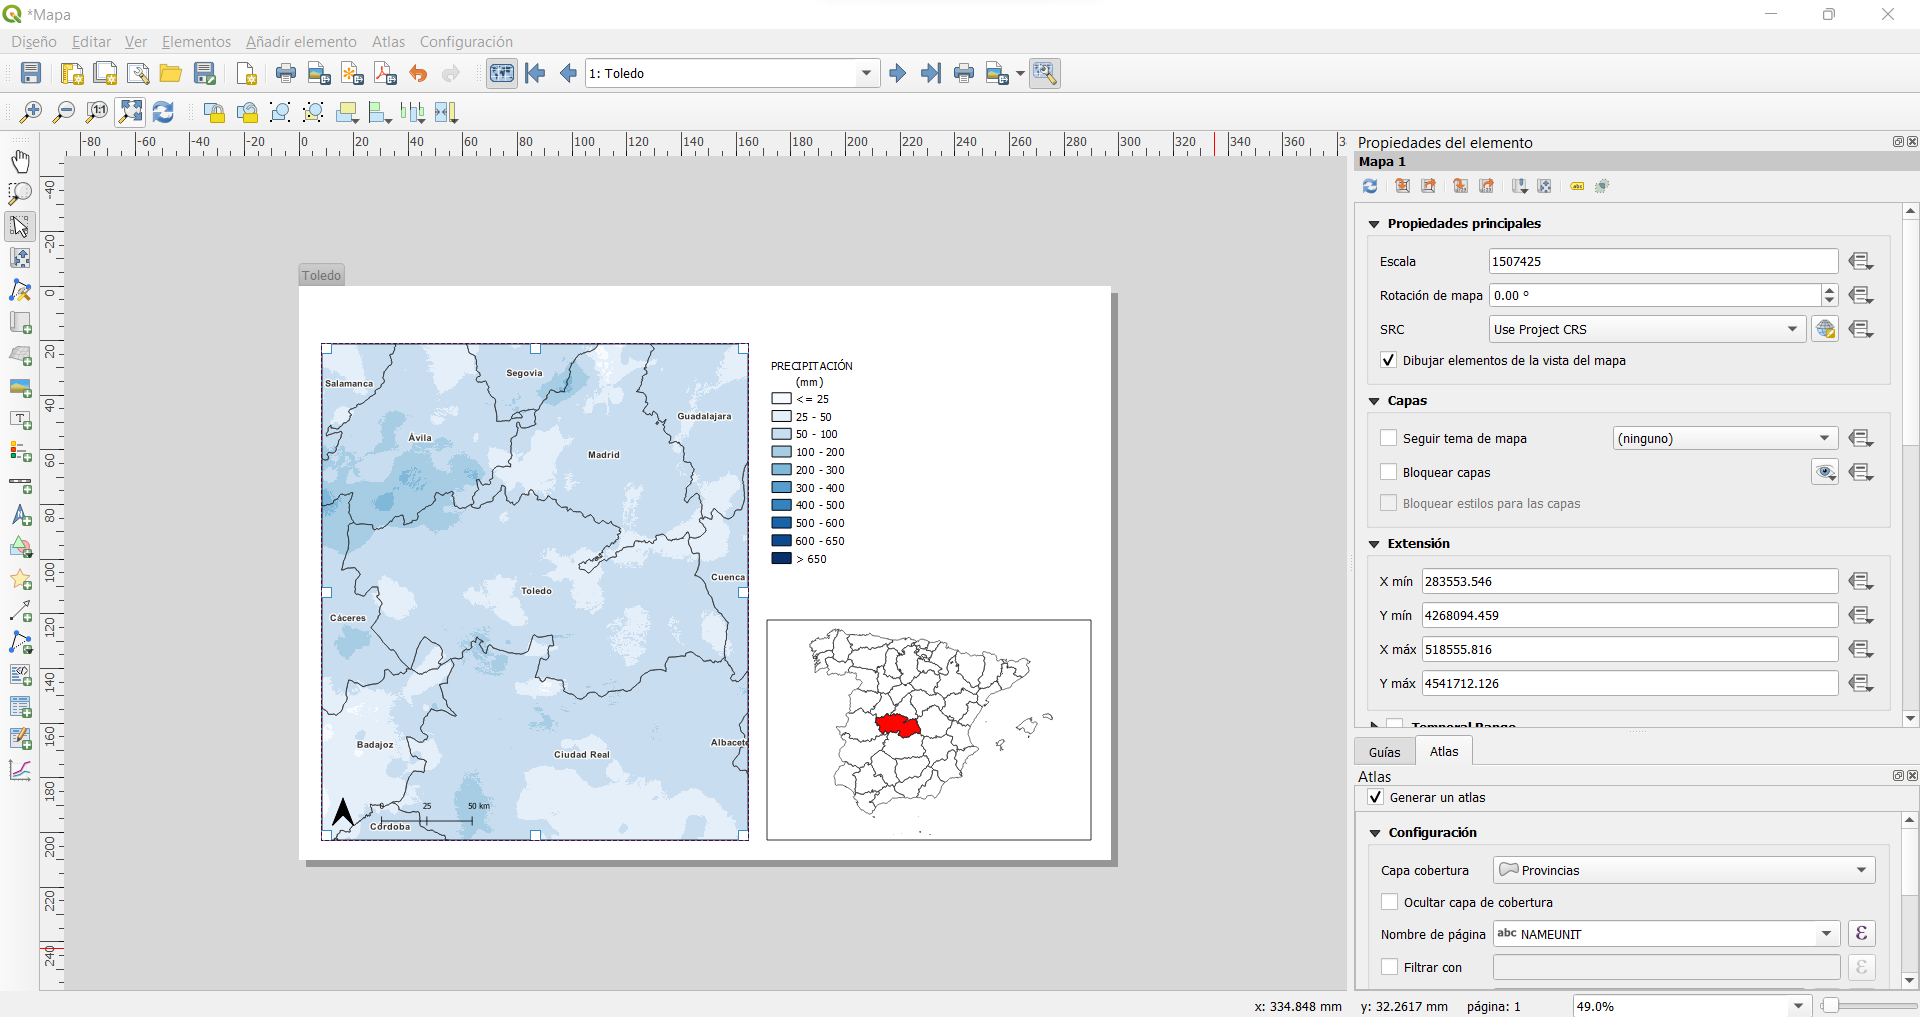Disable Generar un atlas

click(1375, 797)
